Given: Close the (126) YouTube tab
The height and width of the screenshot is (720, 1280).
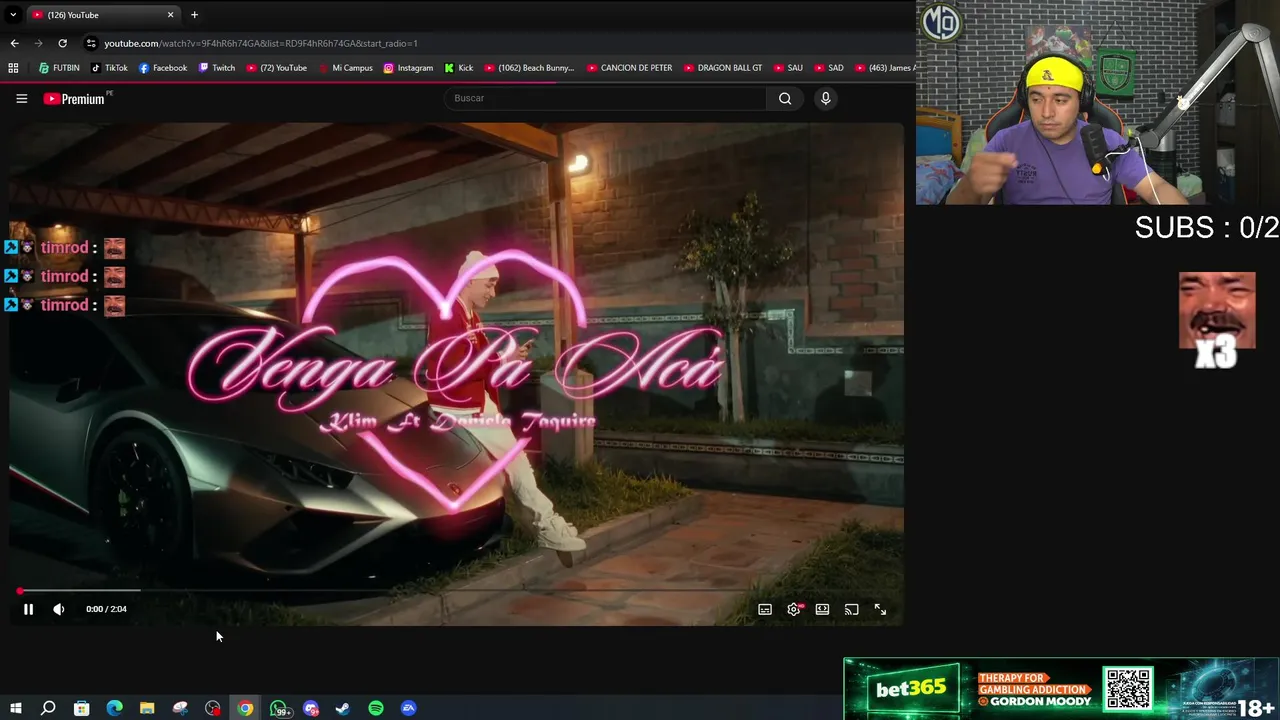Looking at the screenshot, I should [170, 15].
